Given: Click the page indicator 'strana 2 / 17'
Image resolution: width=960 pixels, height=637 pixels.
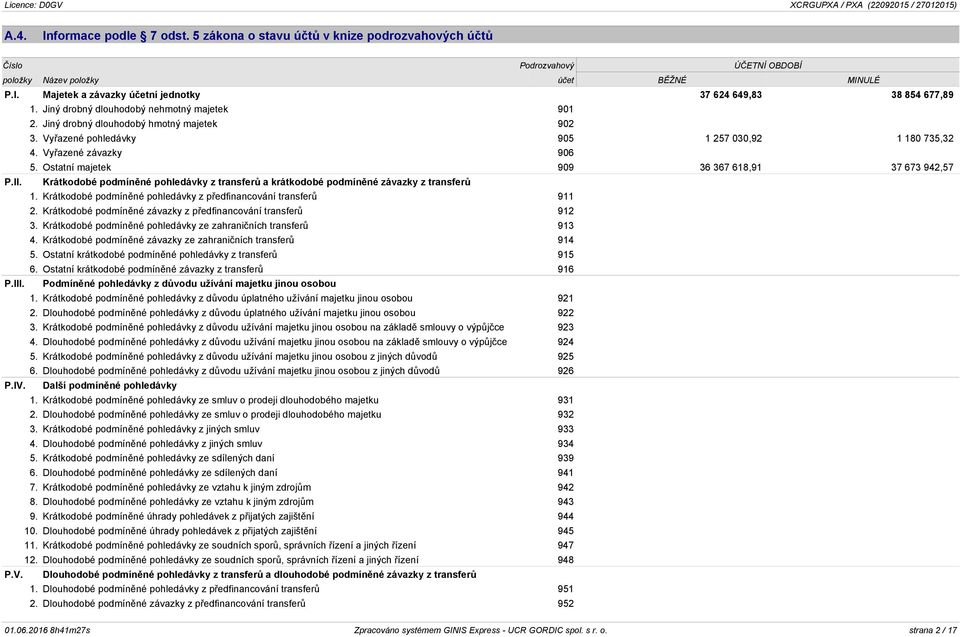Looking at the screenshot, I should [932, 630].
